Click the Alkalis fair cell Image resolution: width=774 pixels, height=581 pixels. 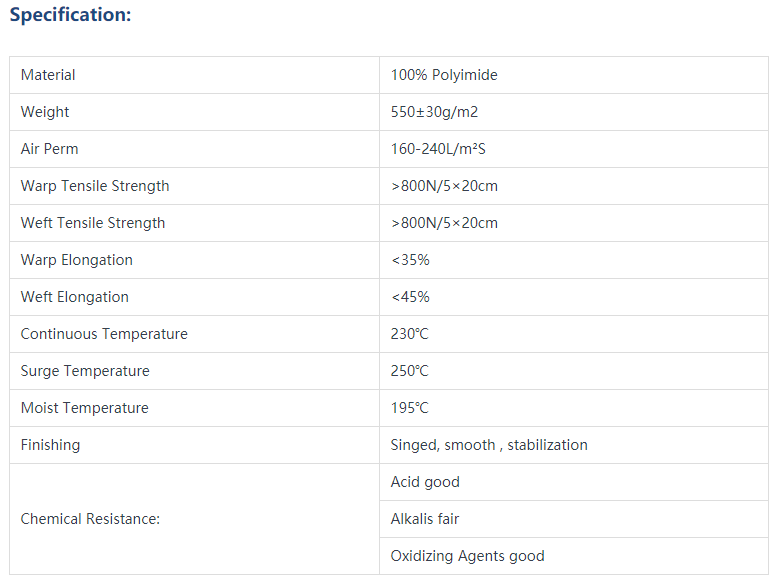click(574, 519)
